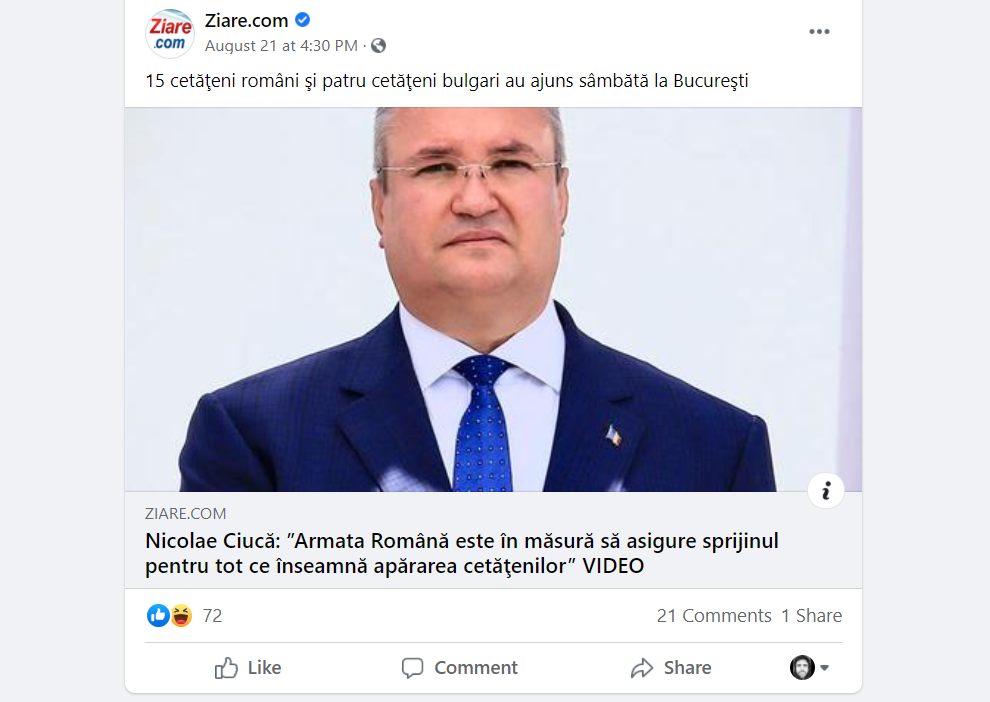Open the article preview image
Viewport: 990px width, 702px height.
pyautogui.click(x=493, y=299)
